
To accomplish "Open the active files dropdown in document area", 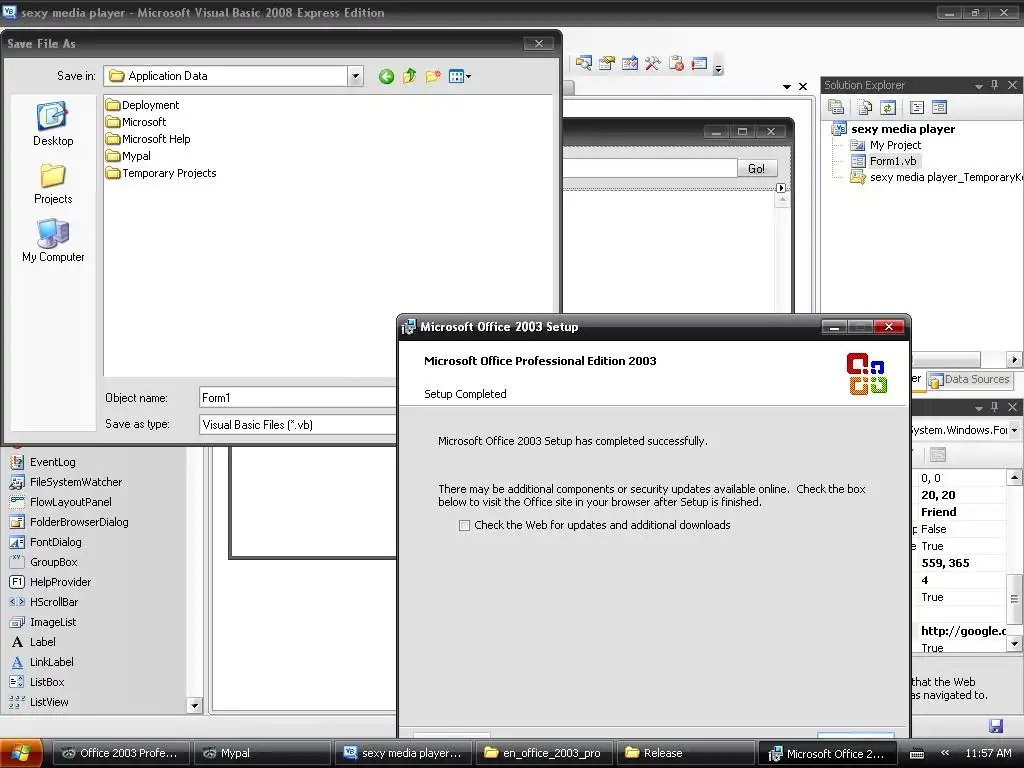I will (x=786, y=86).
